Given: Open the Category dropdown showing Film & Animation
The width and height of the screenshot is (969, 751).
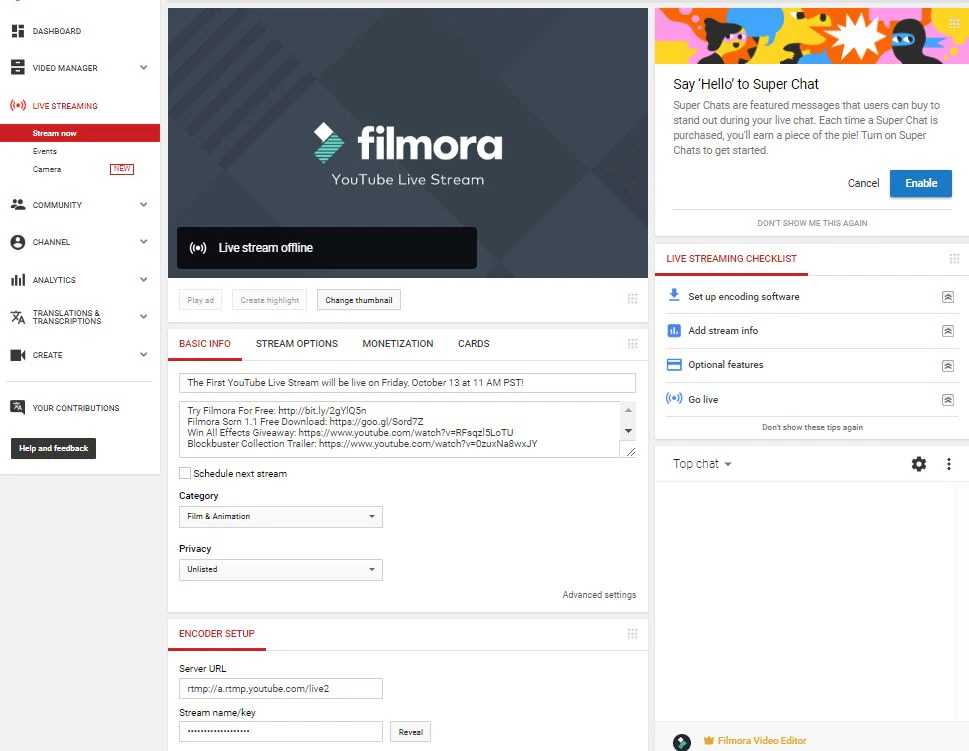Looking at the screenshot, I should 281,517.
